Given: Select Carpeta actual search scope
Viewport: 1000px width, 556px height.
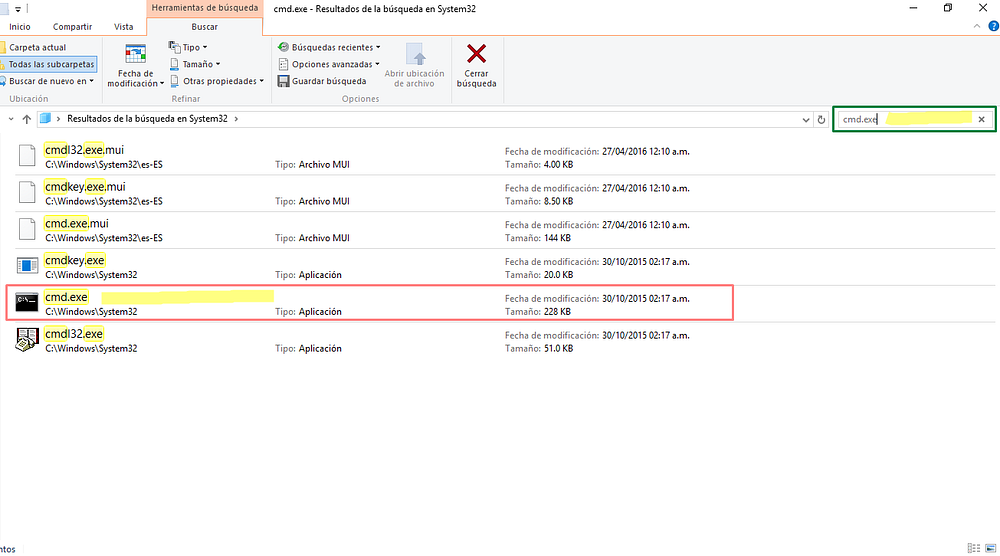Looking at the screenshot, I should coord(36,47).
